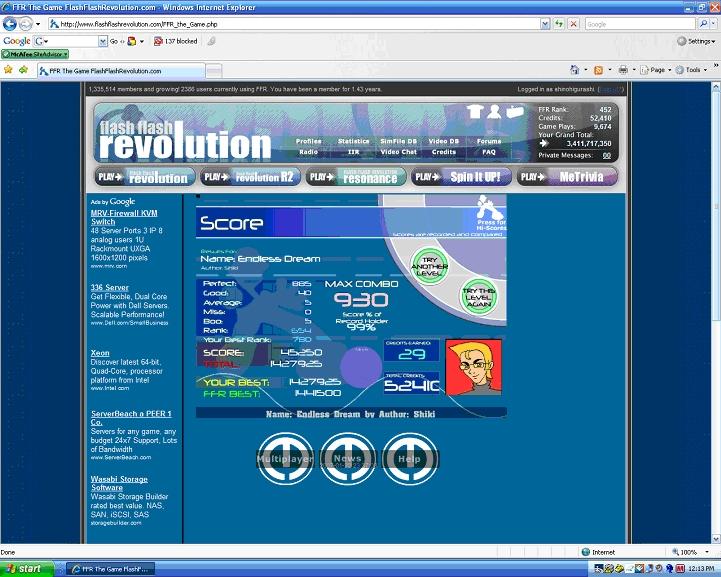
Task: Select Try Another Level button
Action: click(429, 266)
